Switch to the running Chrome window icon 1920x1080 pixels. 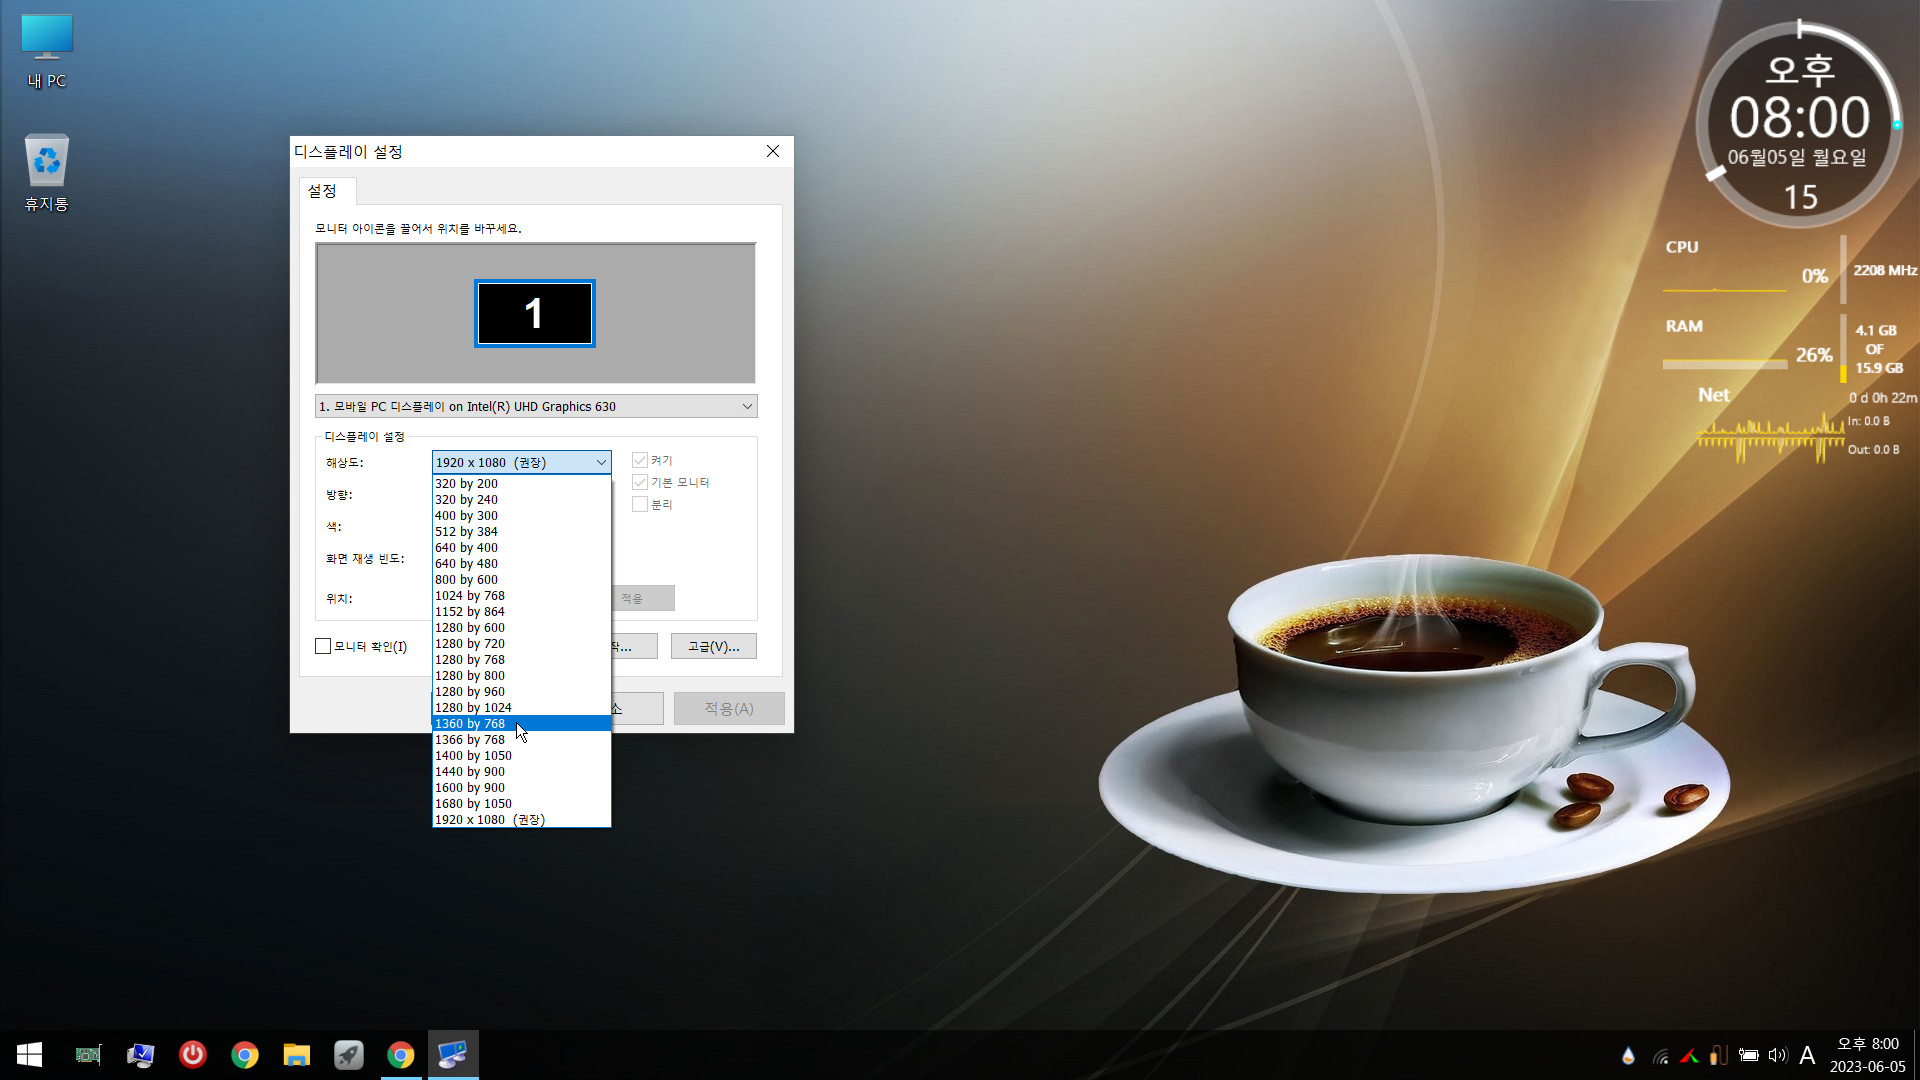[401, 1055]
